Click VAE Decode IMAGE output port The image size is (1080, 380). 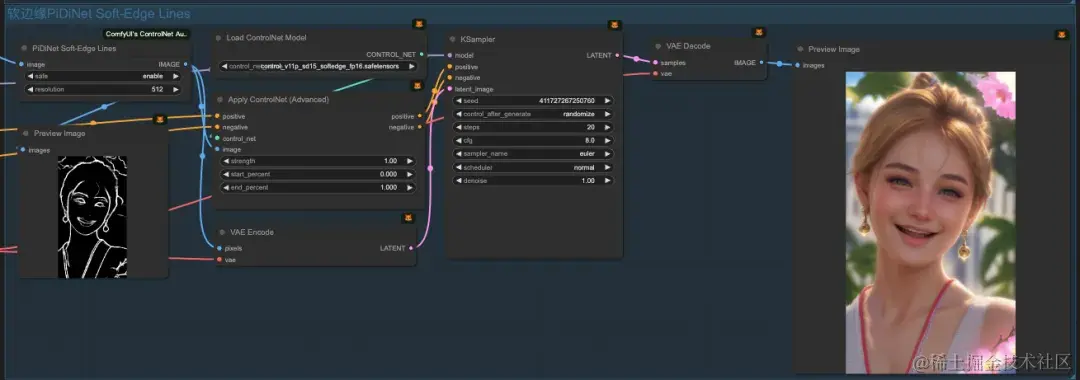pos(761,62)
